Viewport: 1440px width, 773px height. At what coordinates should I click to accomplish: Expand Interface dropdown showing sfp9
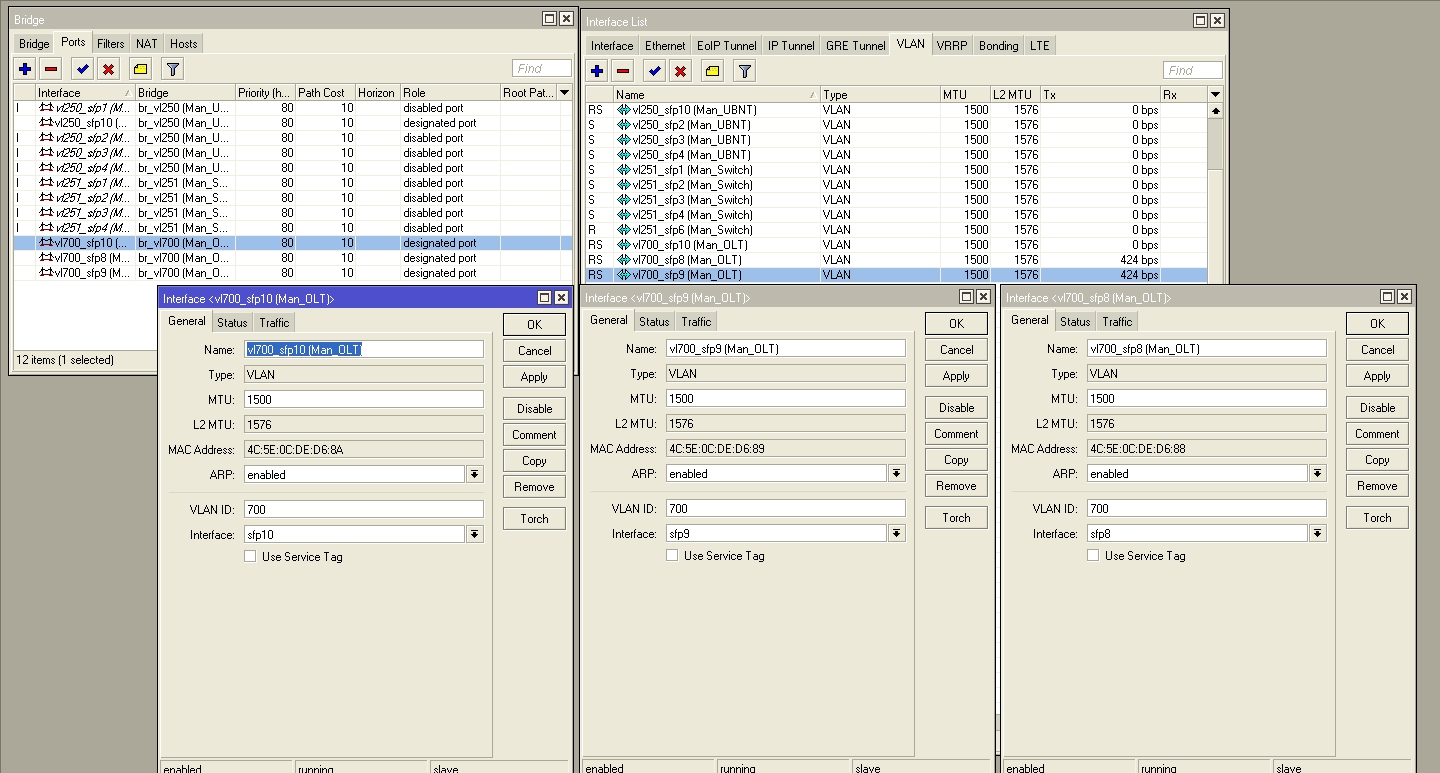[x=897, y=534]
